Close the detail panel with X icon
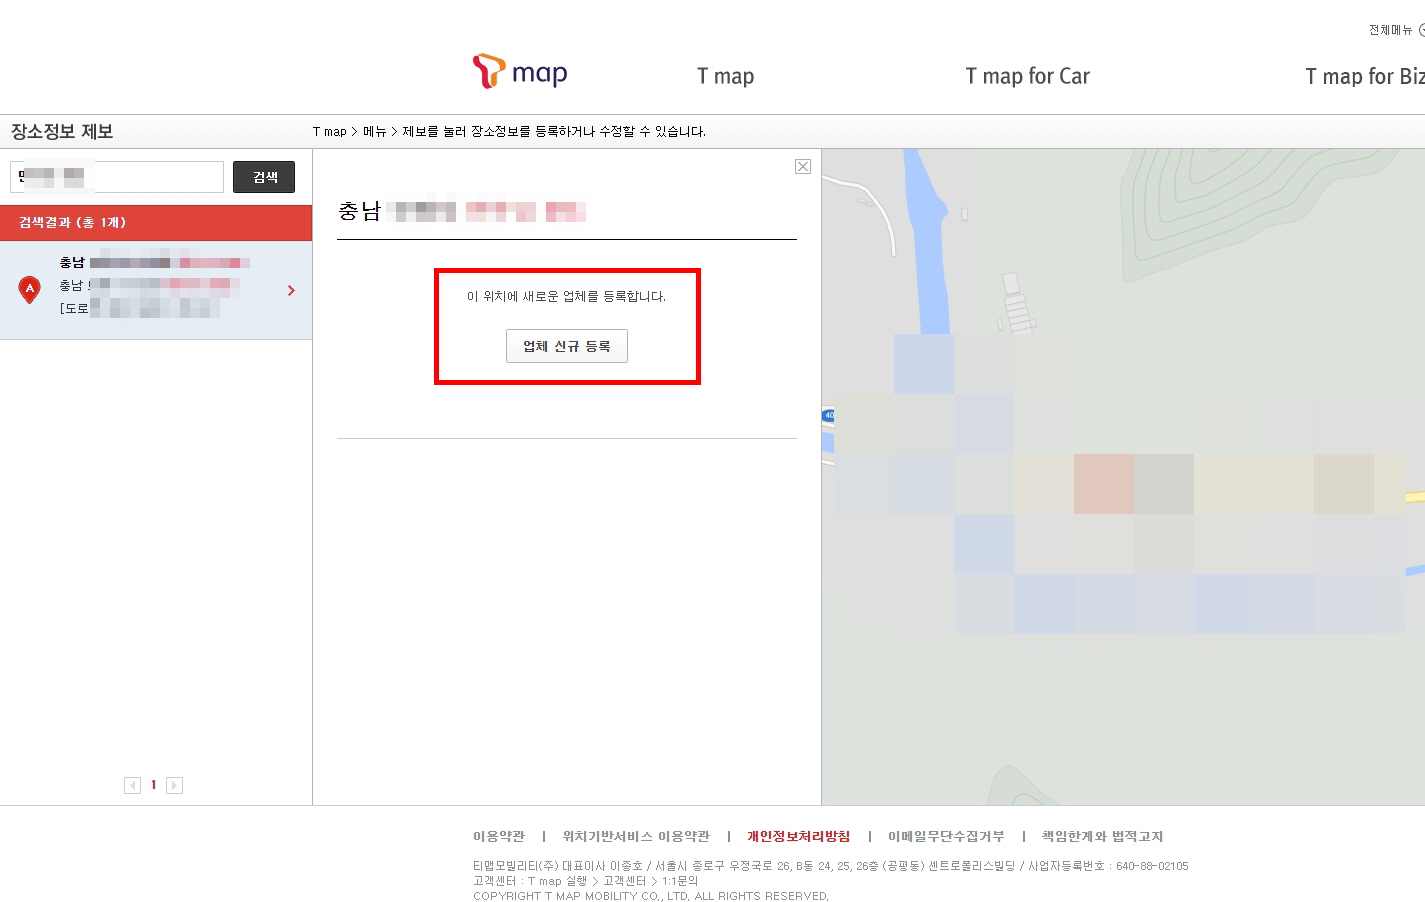 click(803, 167)
